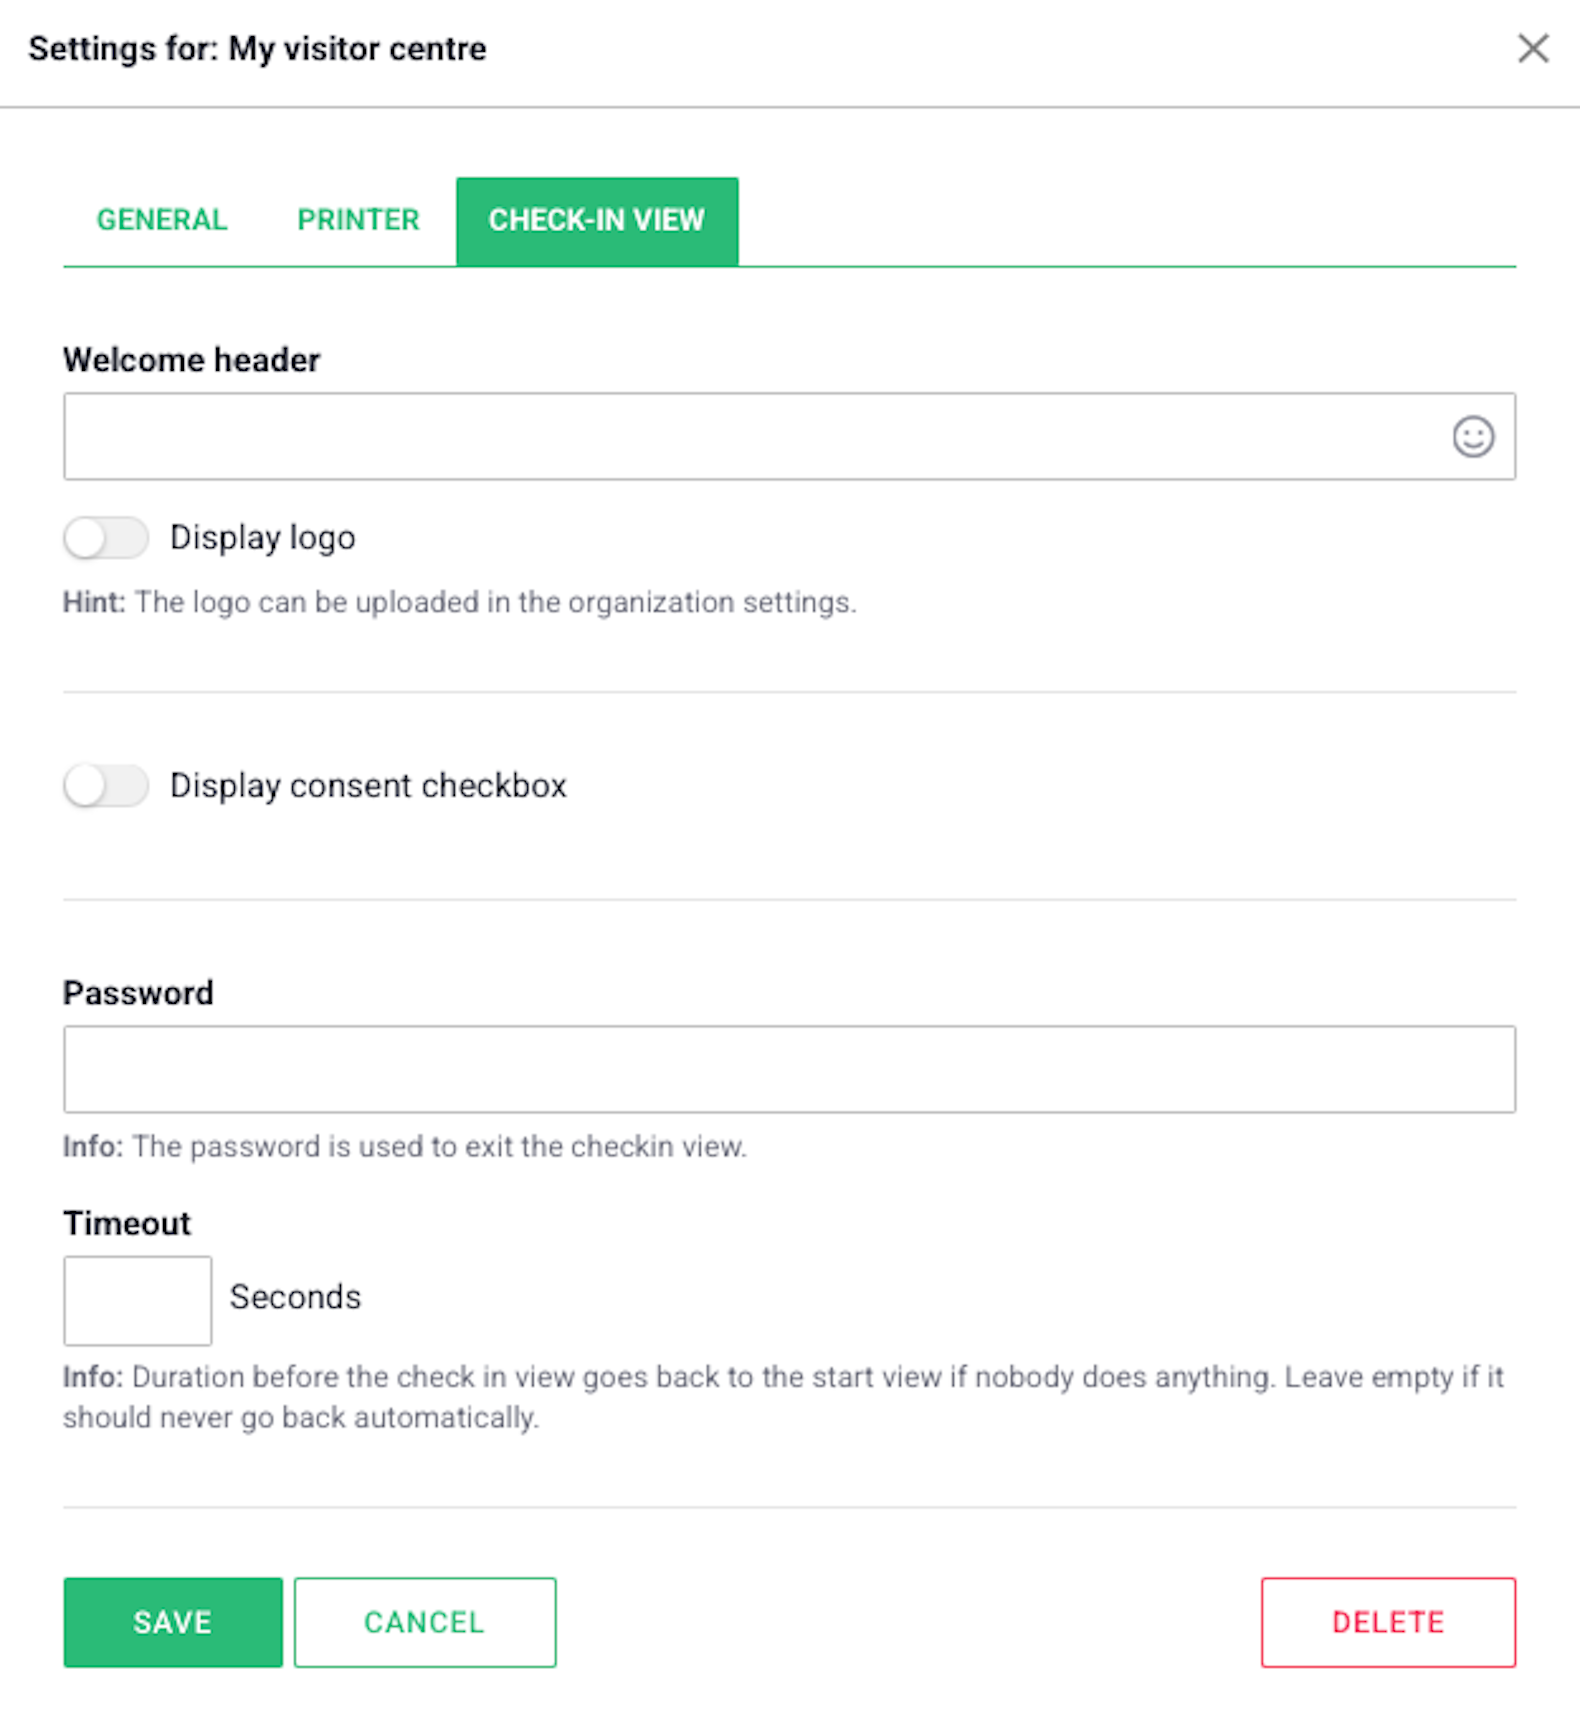Click the 'Display logo' label text

pos(263,538)
